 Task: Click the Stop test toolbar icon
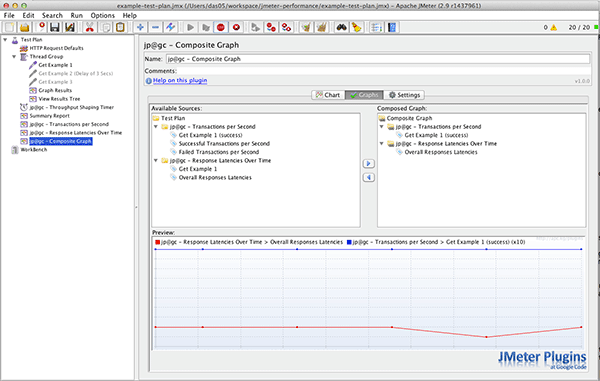tap(221, 27)
